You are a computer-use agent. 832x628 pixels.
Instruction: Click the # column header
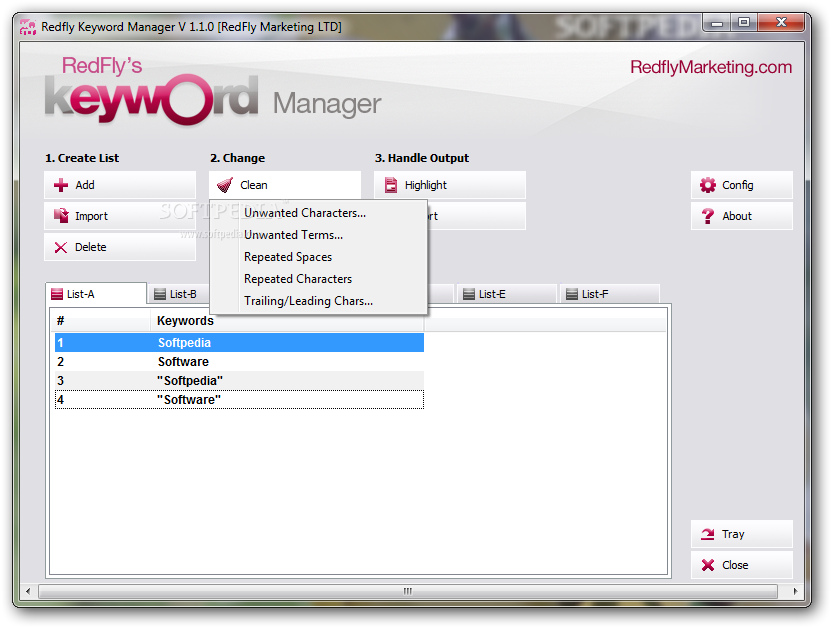[101, 321]
